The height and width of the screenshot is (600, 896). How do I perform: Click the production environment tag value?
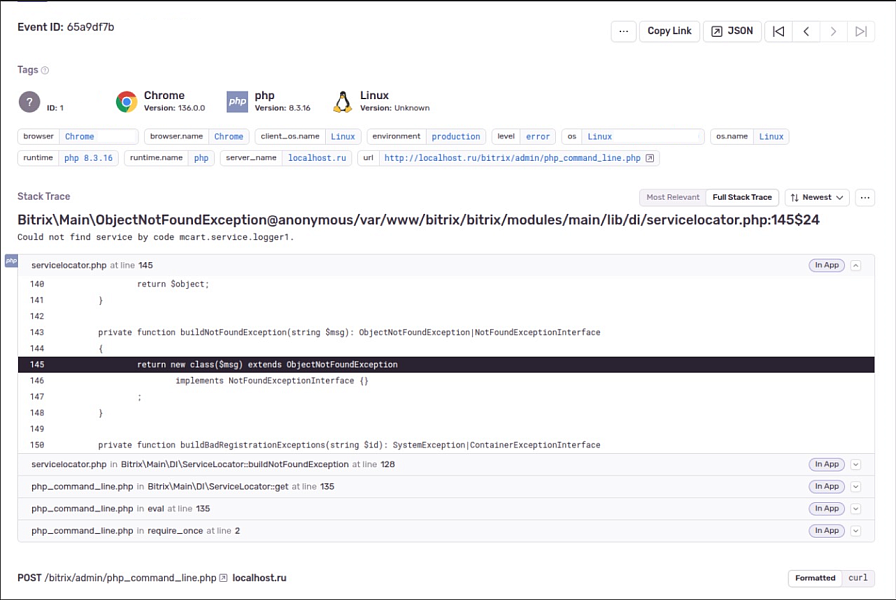[x=456, y=136]
